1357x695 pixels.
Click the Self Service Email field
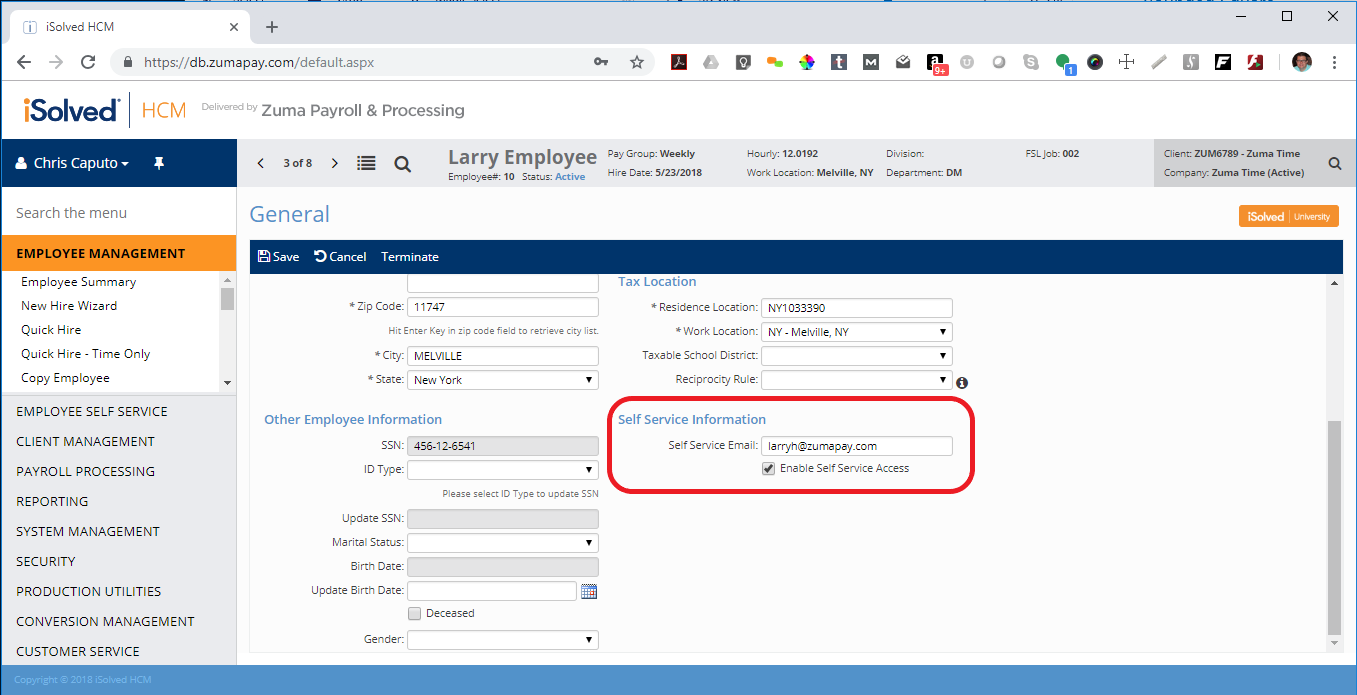pyautogui.click(x=856, y=446)
